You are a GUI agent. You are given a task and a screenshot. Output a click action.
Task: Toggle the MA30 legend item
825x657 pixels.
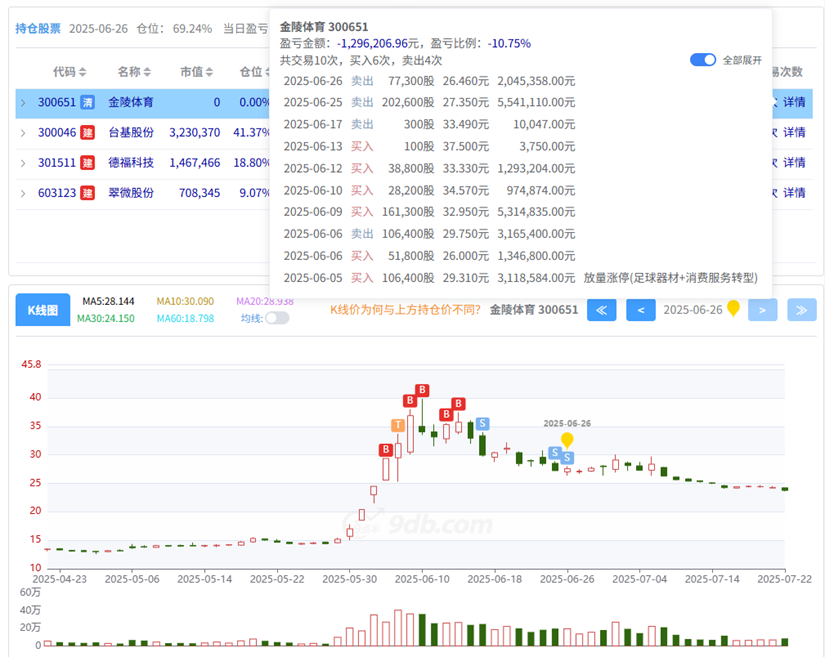click(x=106, y=318)
